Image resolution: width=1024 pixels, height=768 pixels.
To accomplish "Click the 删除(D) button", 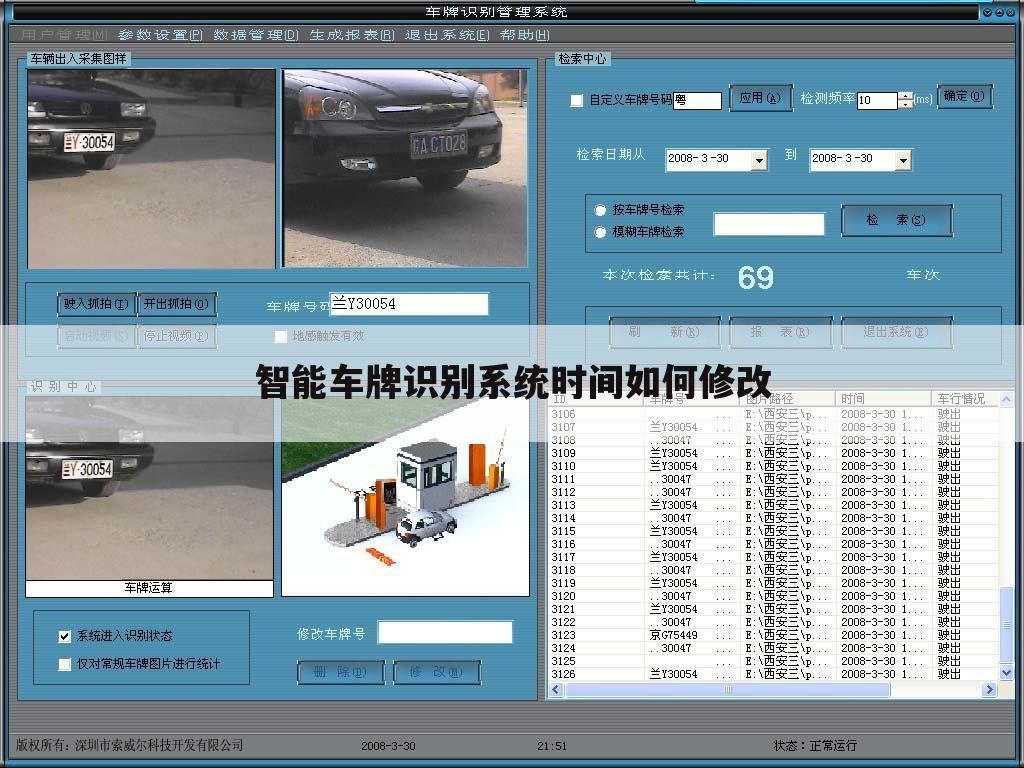I will [341, 672].
